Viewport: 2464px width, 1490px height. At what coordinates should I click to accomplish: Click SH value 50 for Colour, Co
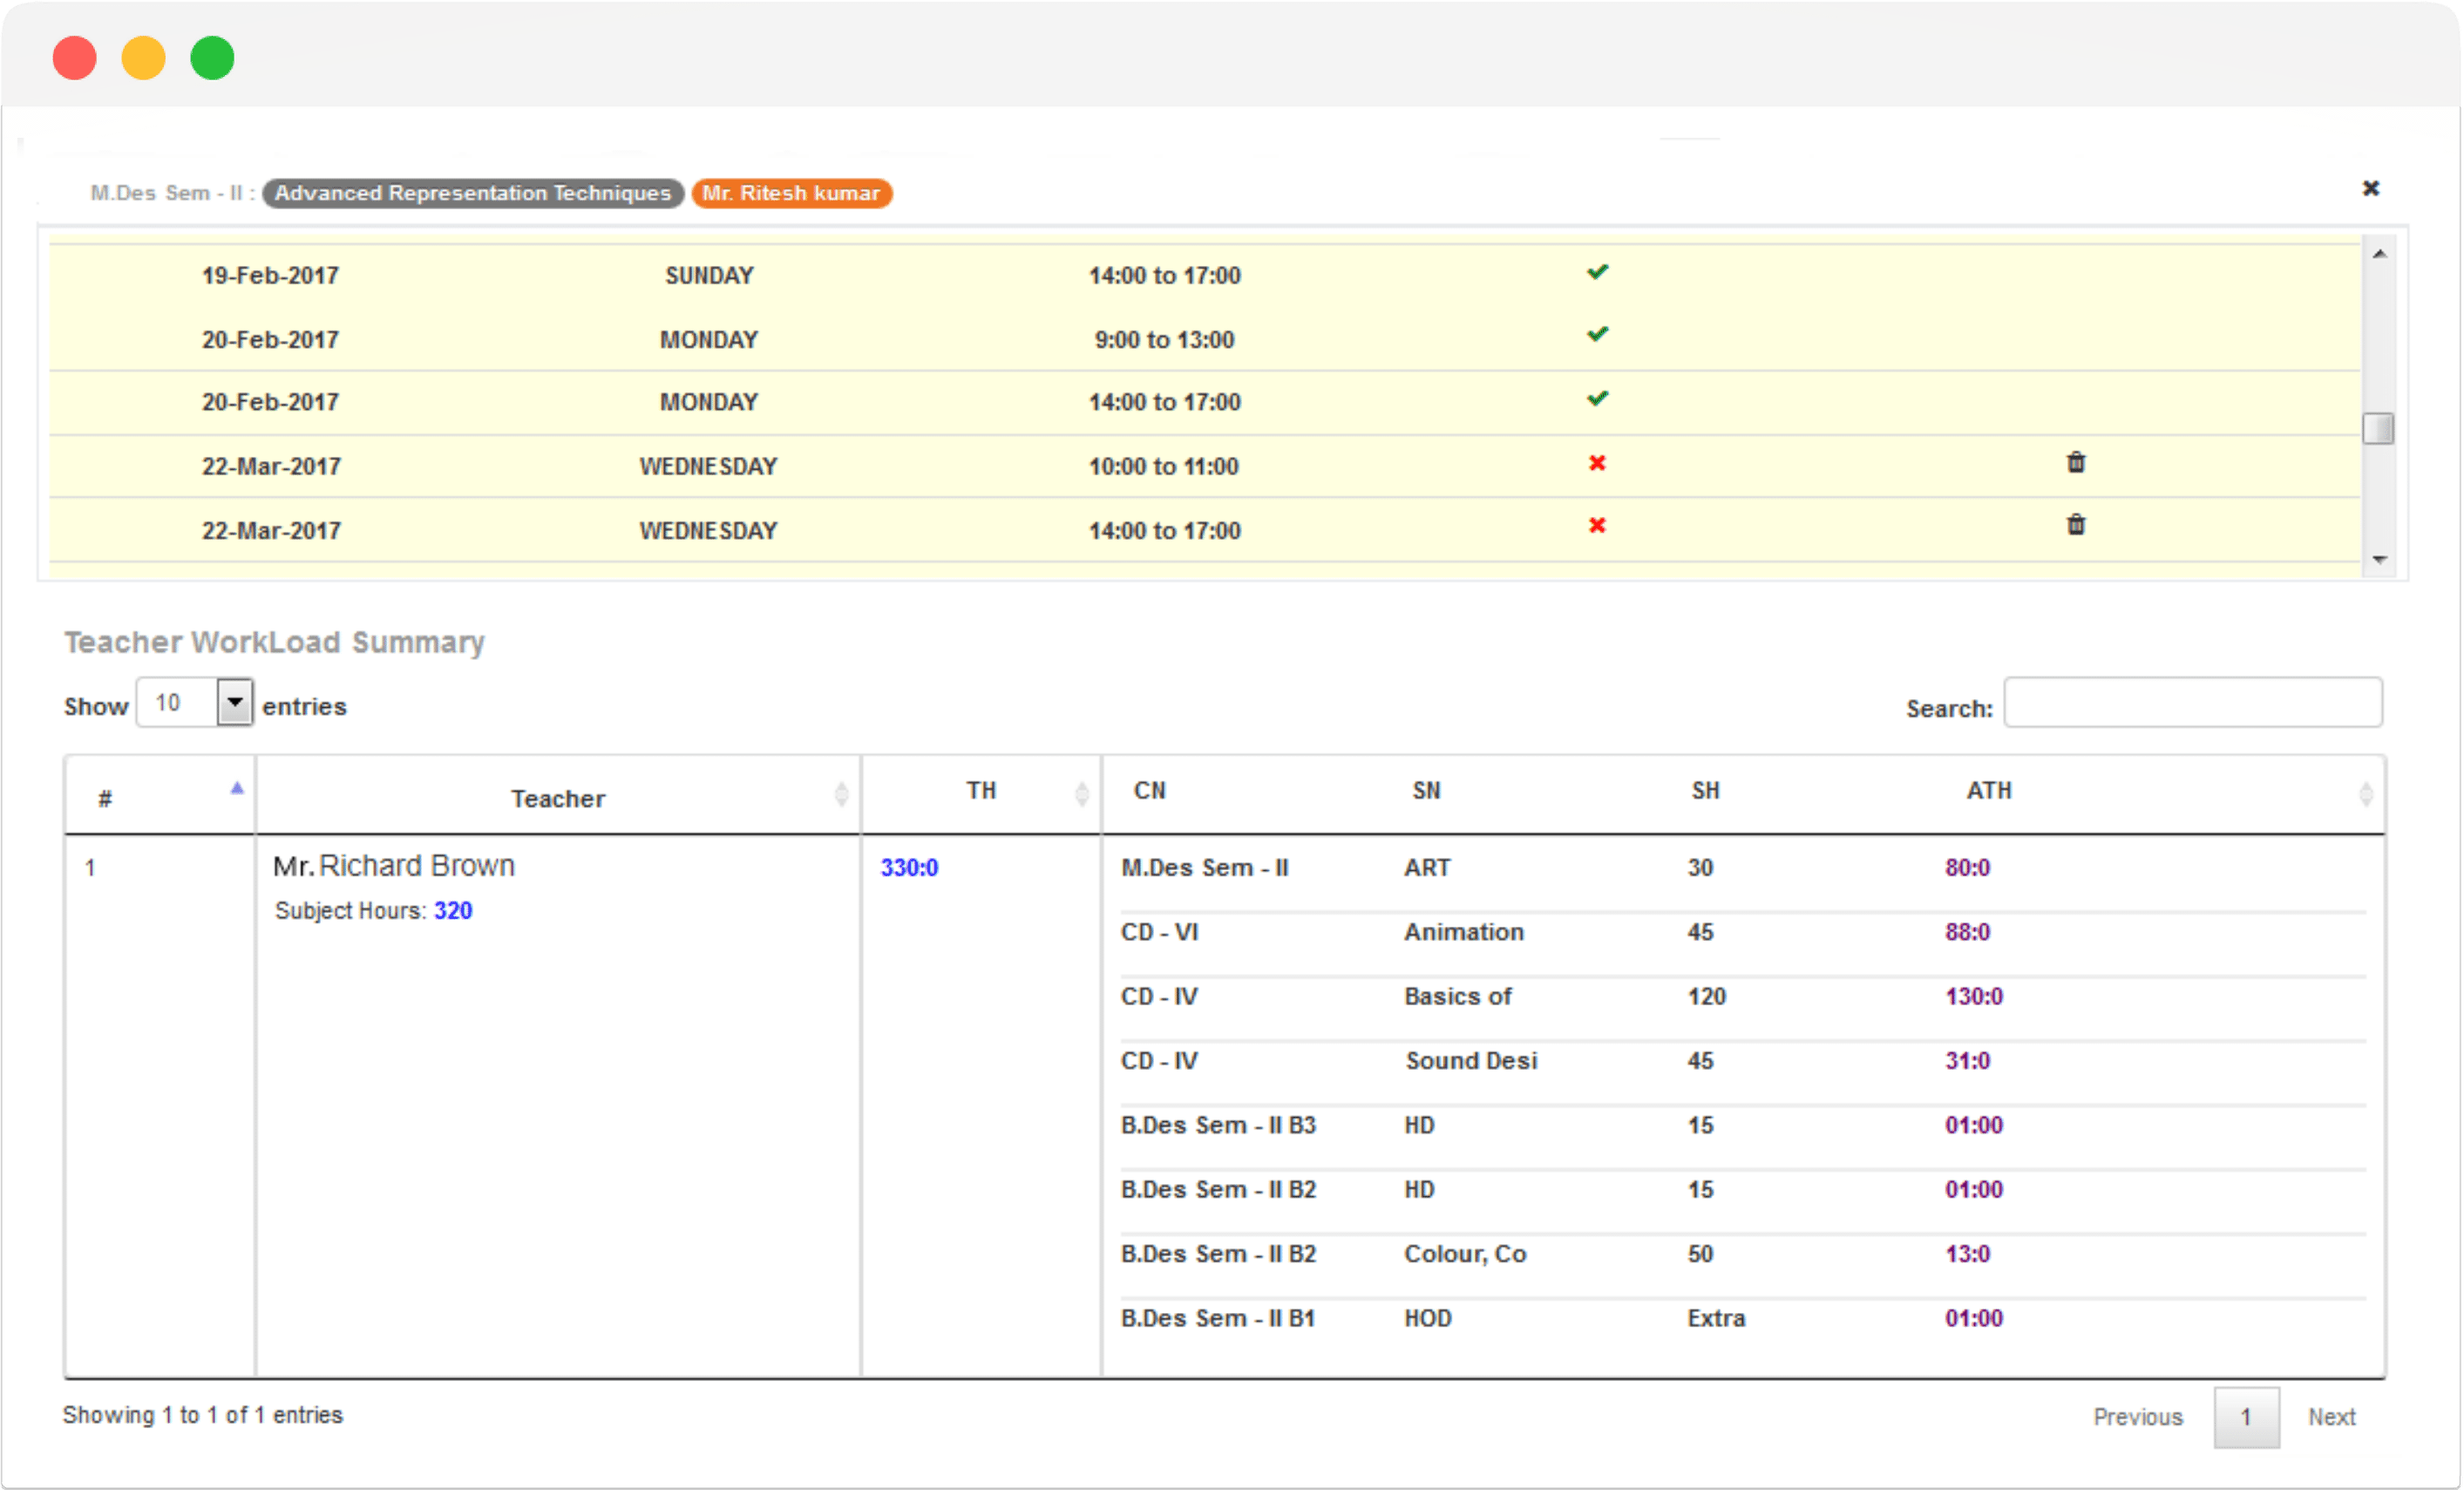pyautogui.click(x=1700, y=1254)
